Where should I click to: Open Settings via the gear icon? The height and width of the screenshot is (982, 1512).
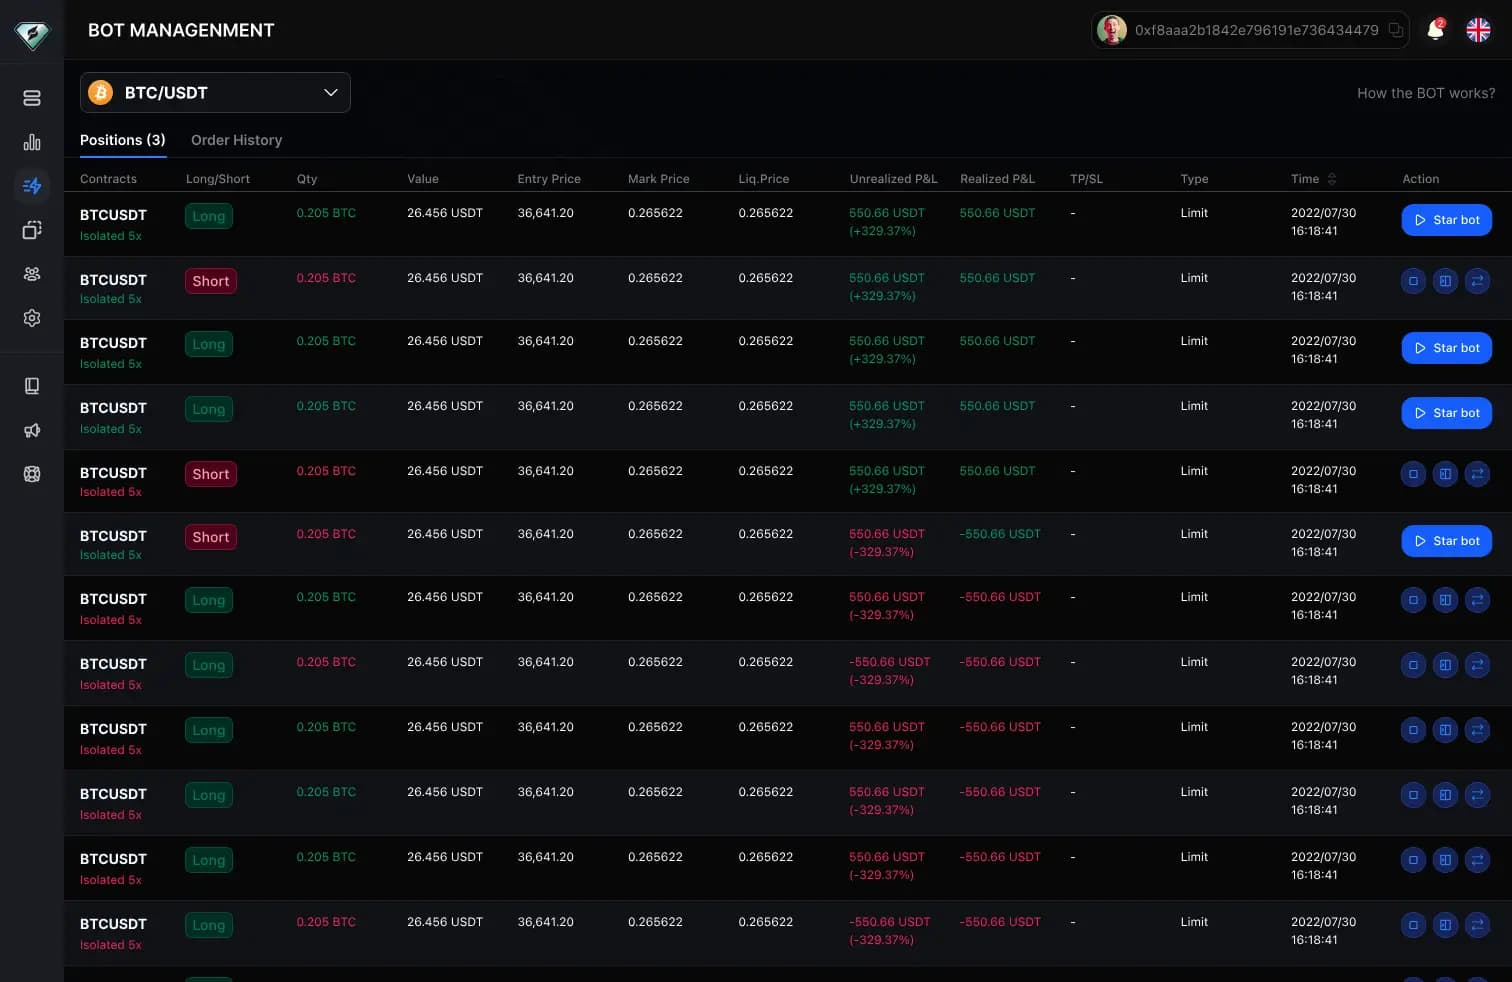32,318
